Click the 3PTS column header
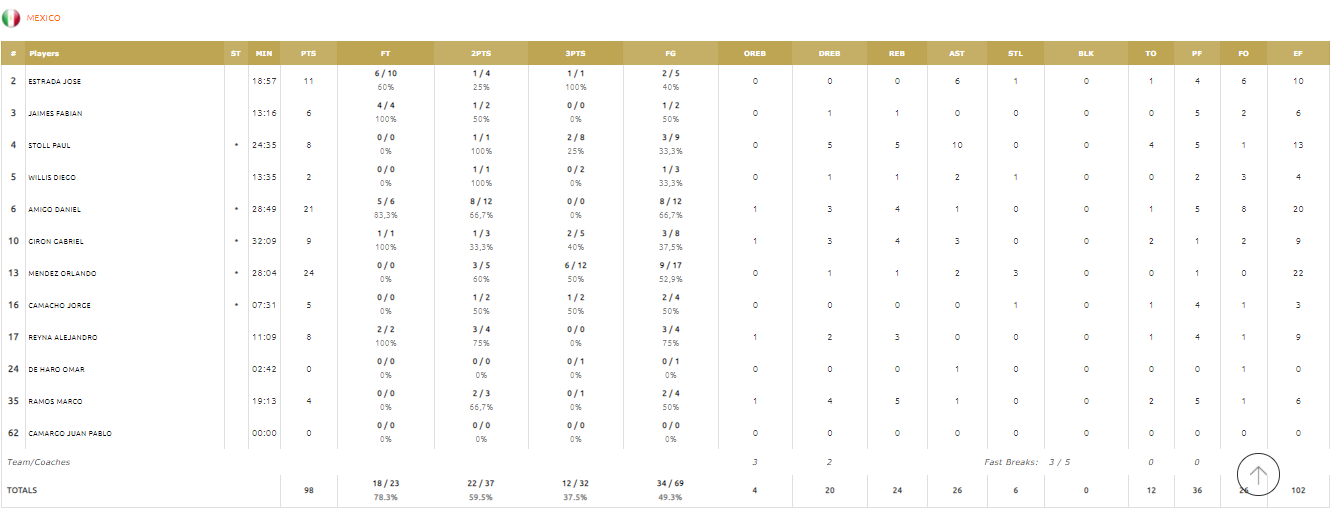The height and width of the screenshot is (508, 1330). [x=576, y=53]
